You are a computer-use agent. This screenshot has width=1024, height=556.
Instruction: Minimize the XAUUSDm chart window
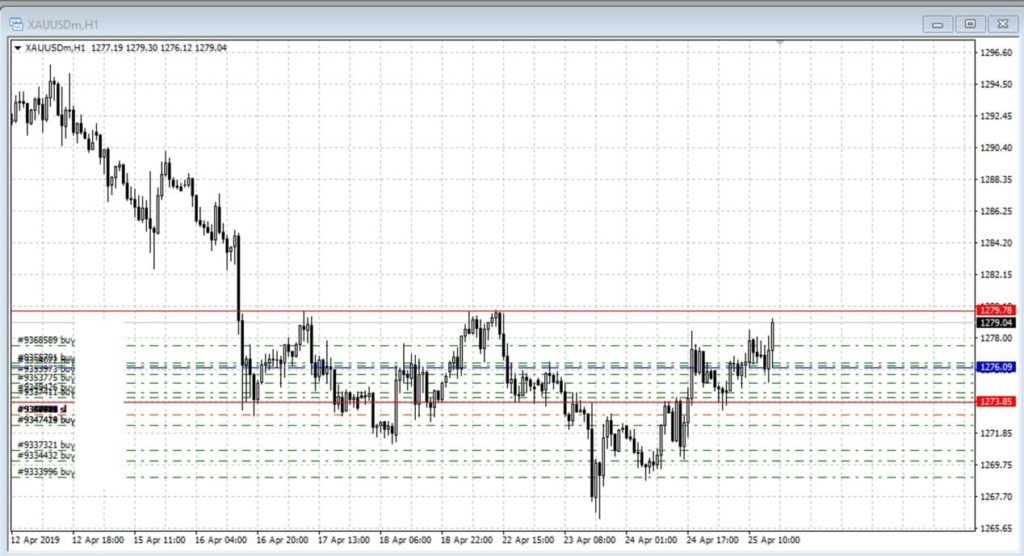(x=936, y=23)
